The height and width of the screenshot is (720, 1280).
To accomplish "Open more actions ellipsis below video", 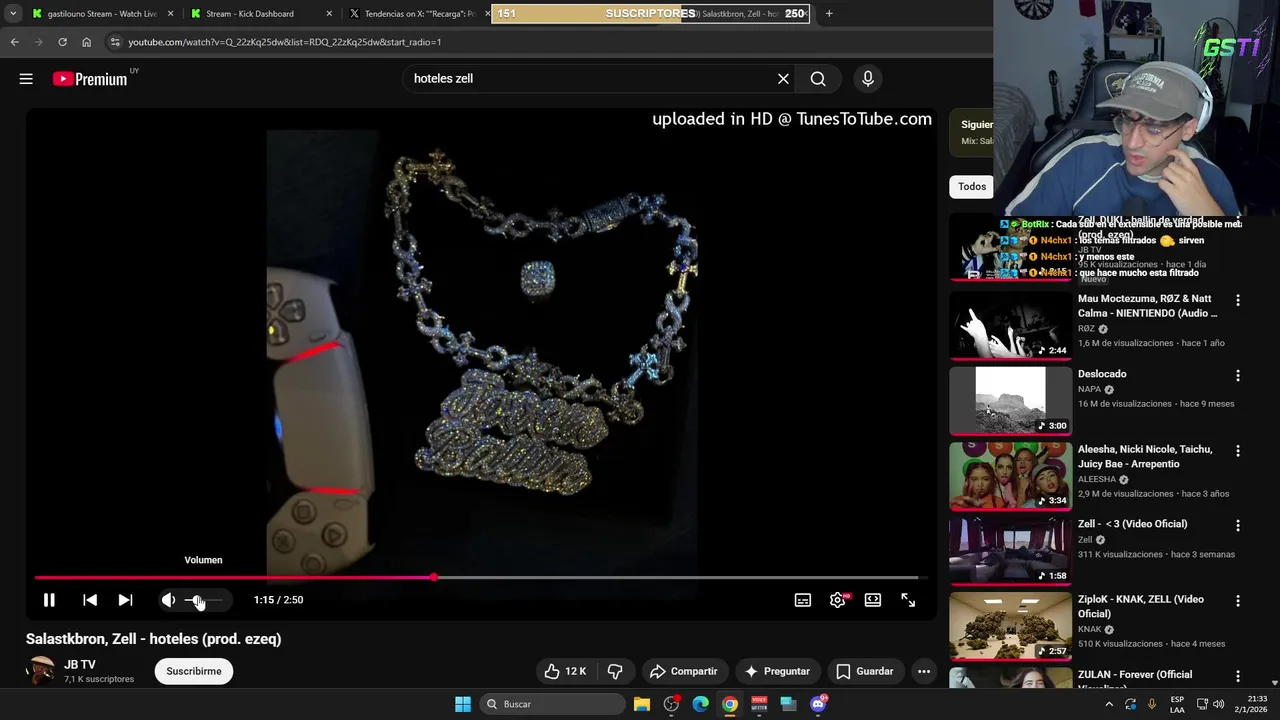I will click(924, 671).
